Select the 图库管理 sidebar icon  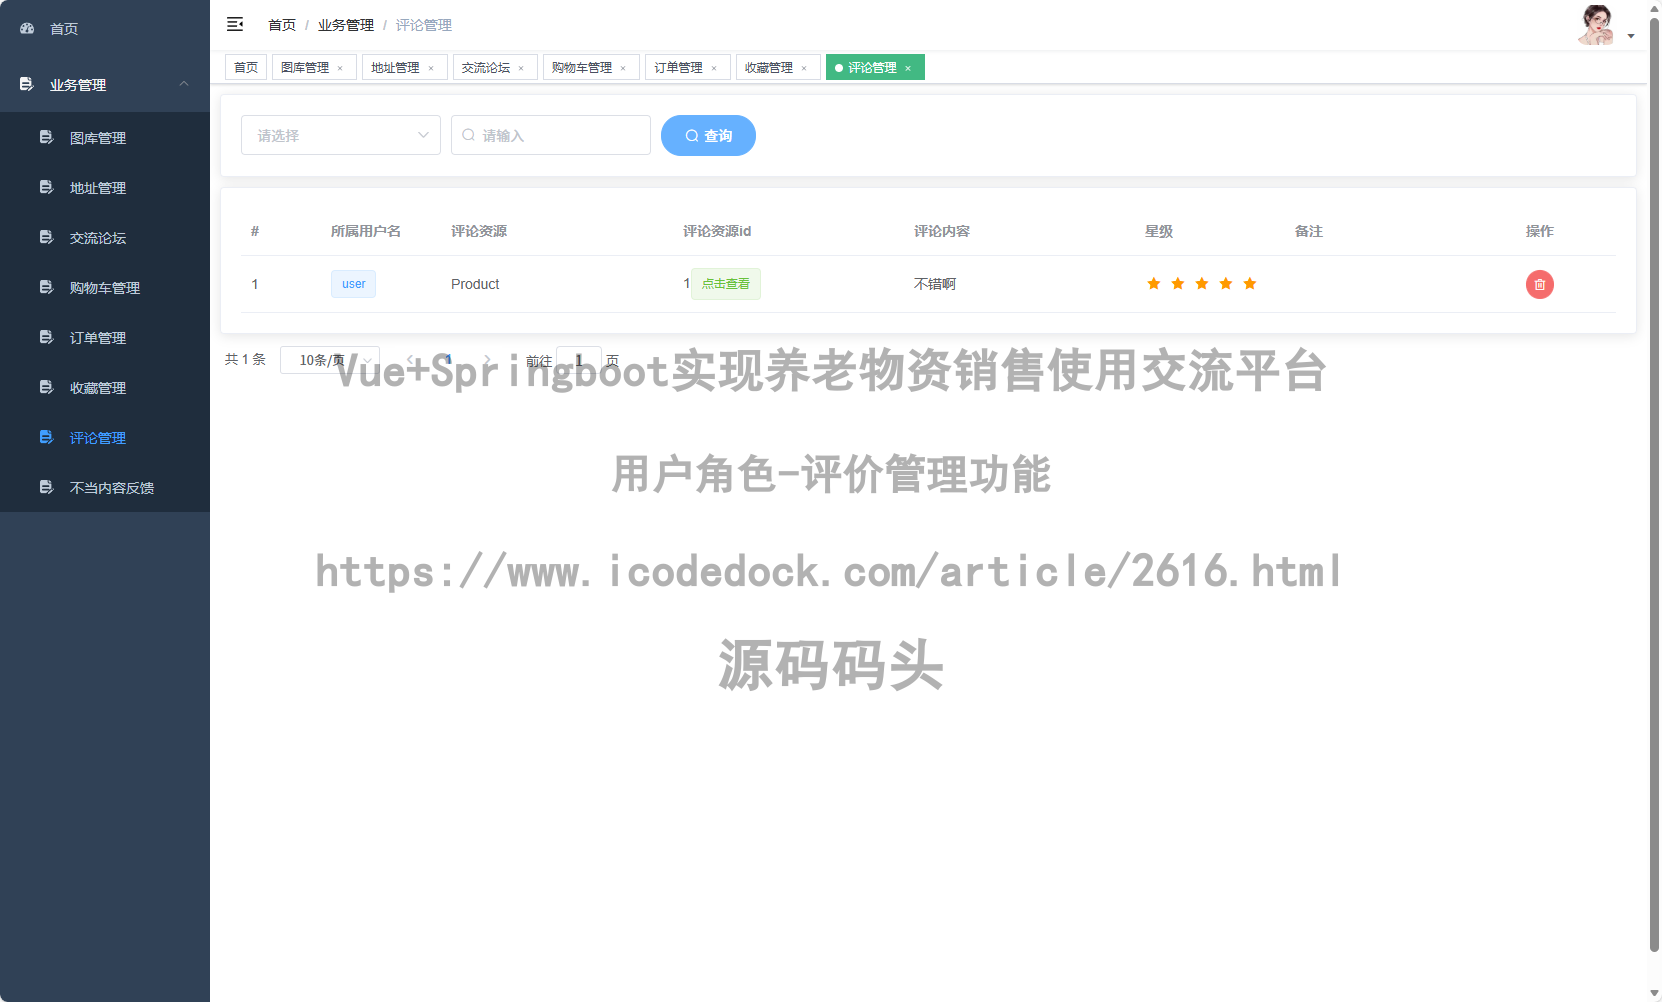tap(46, 137)
